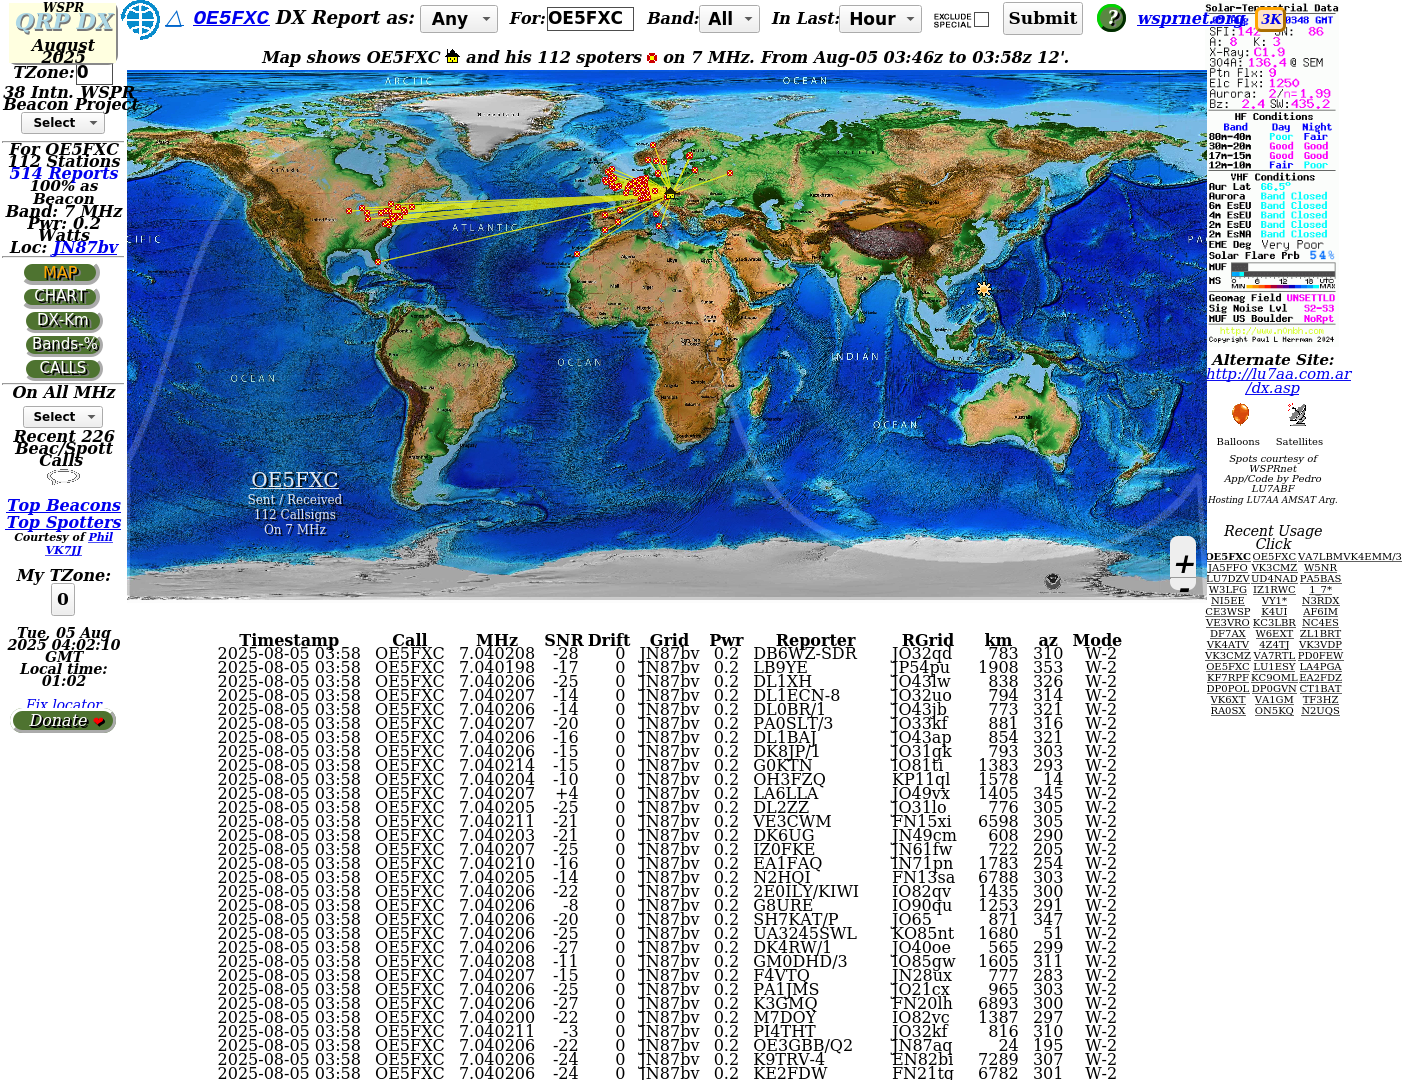The width and height of the screenshot is (1408, 1080).
Task: Open the Satellites dish icon
Action: (x=1298, y=415)
